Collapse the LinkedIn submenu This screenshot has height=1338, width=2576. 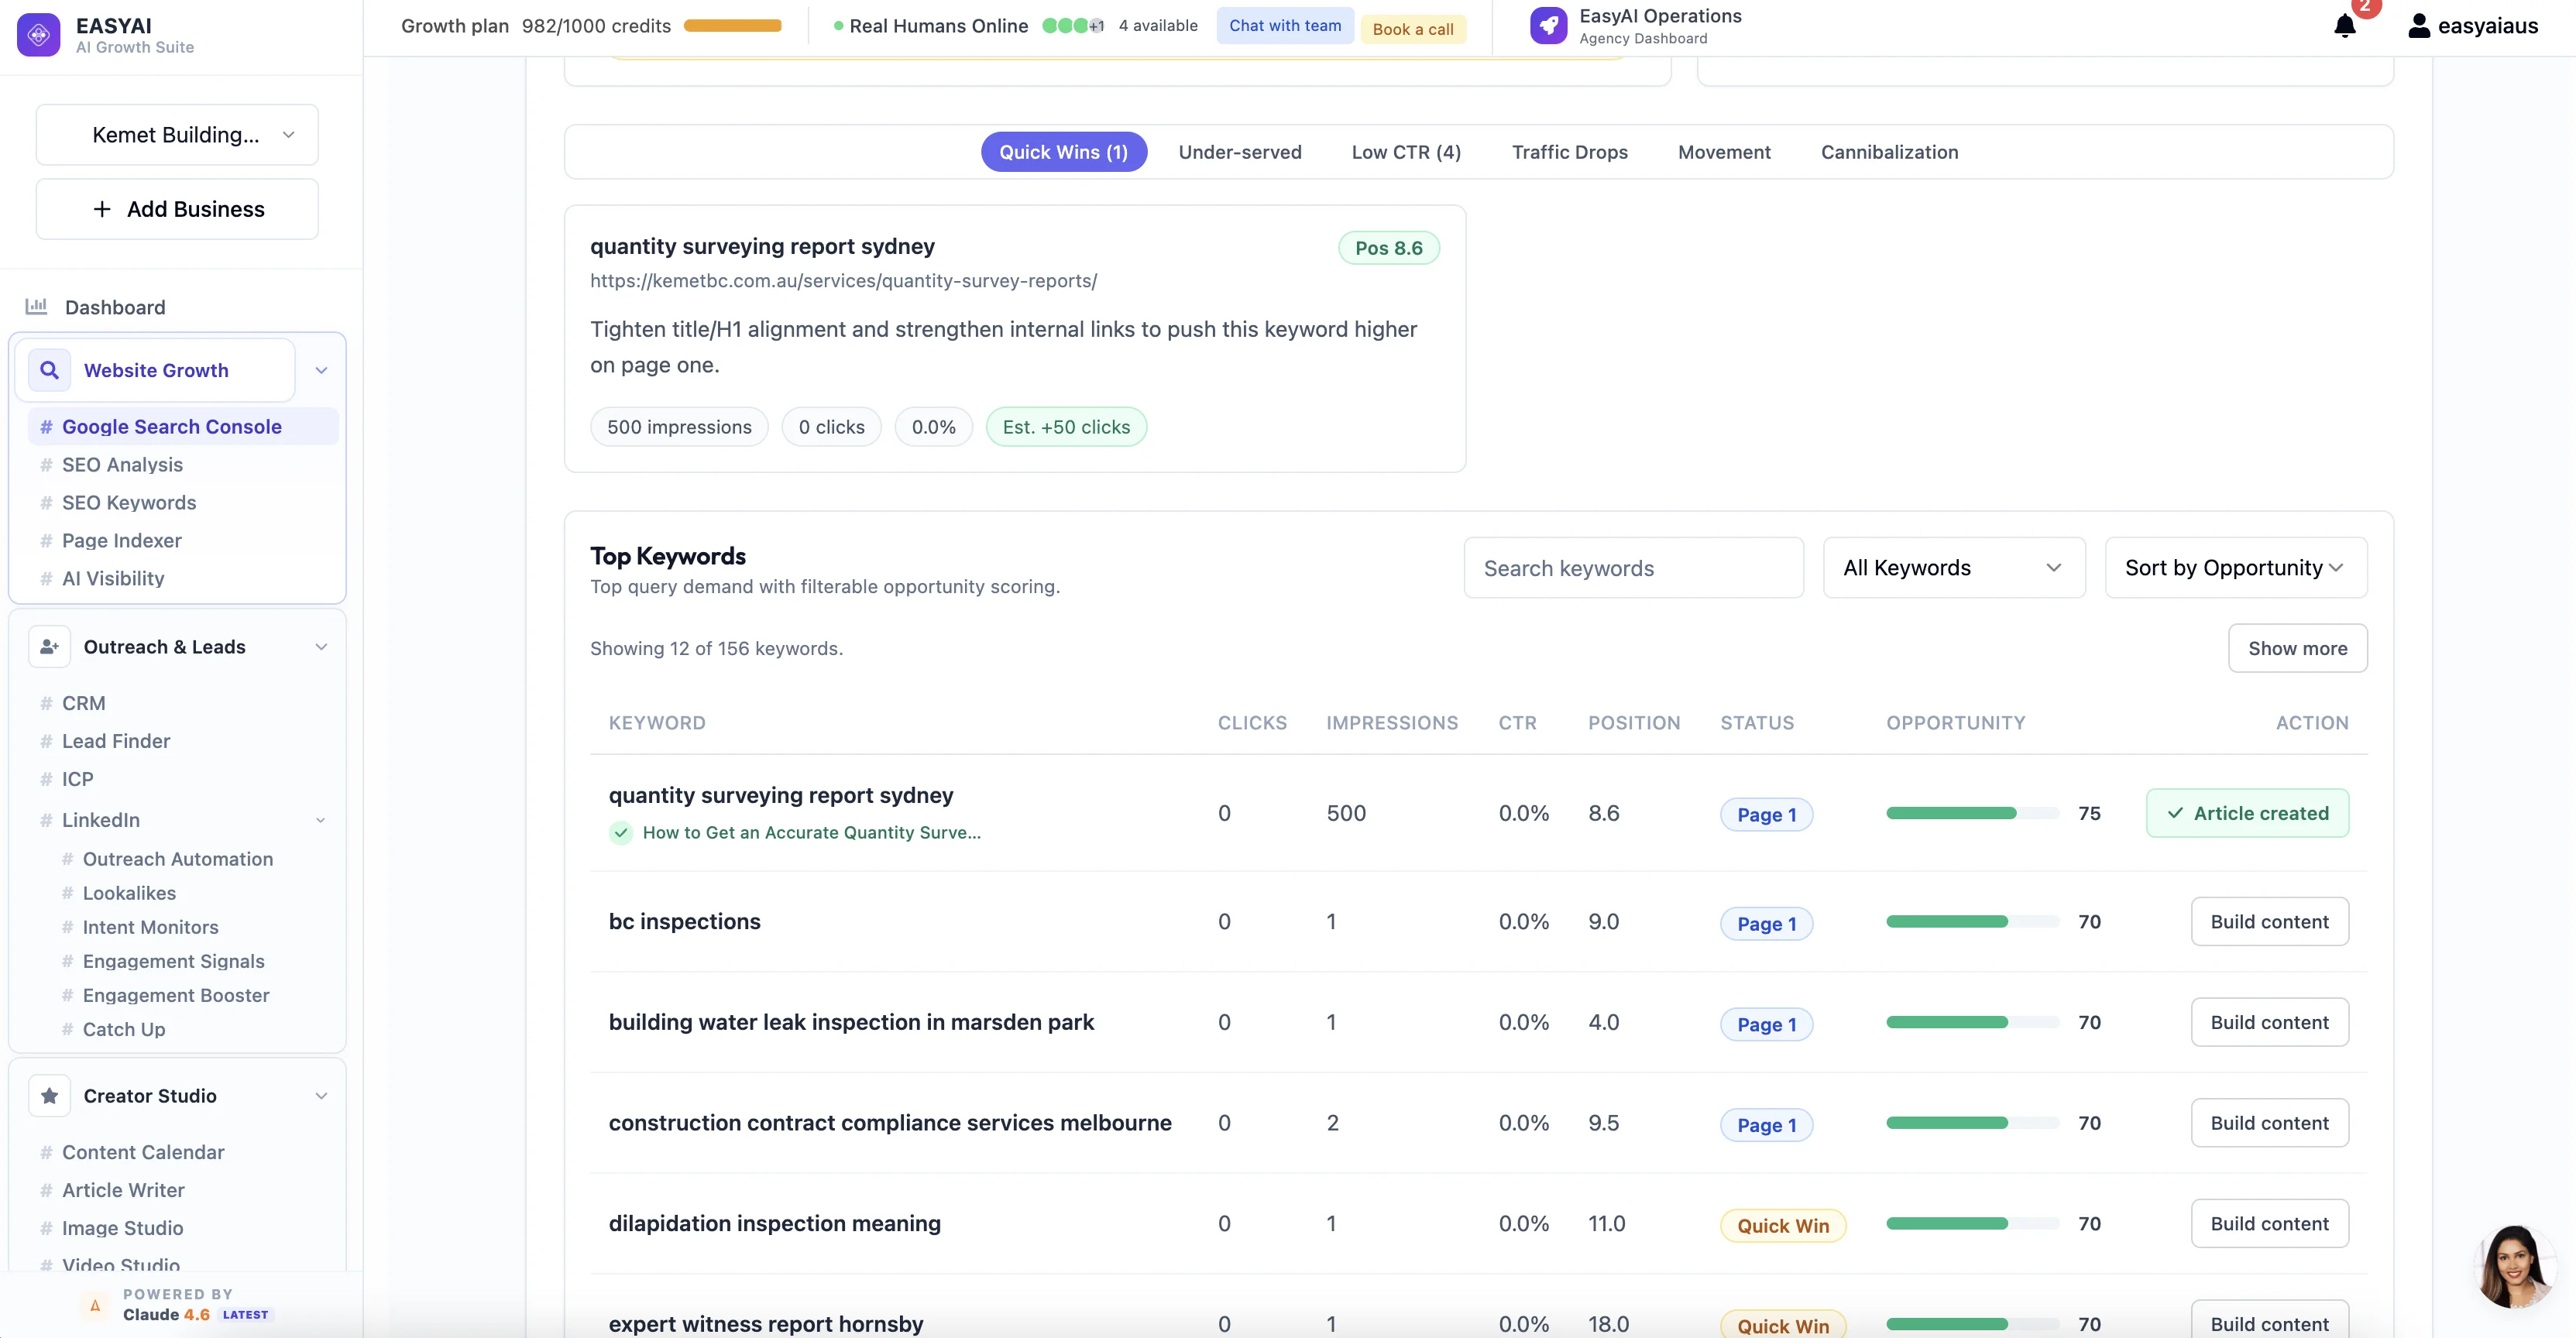tap(321, 820)
